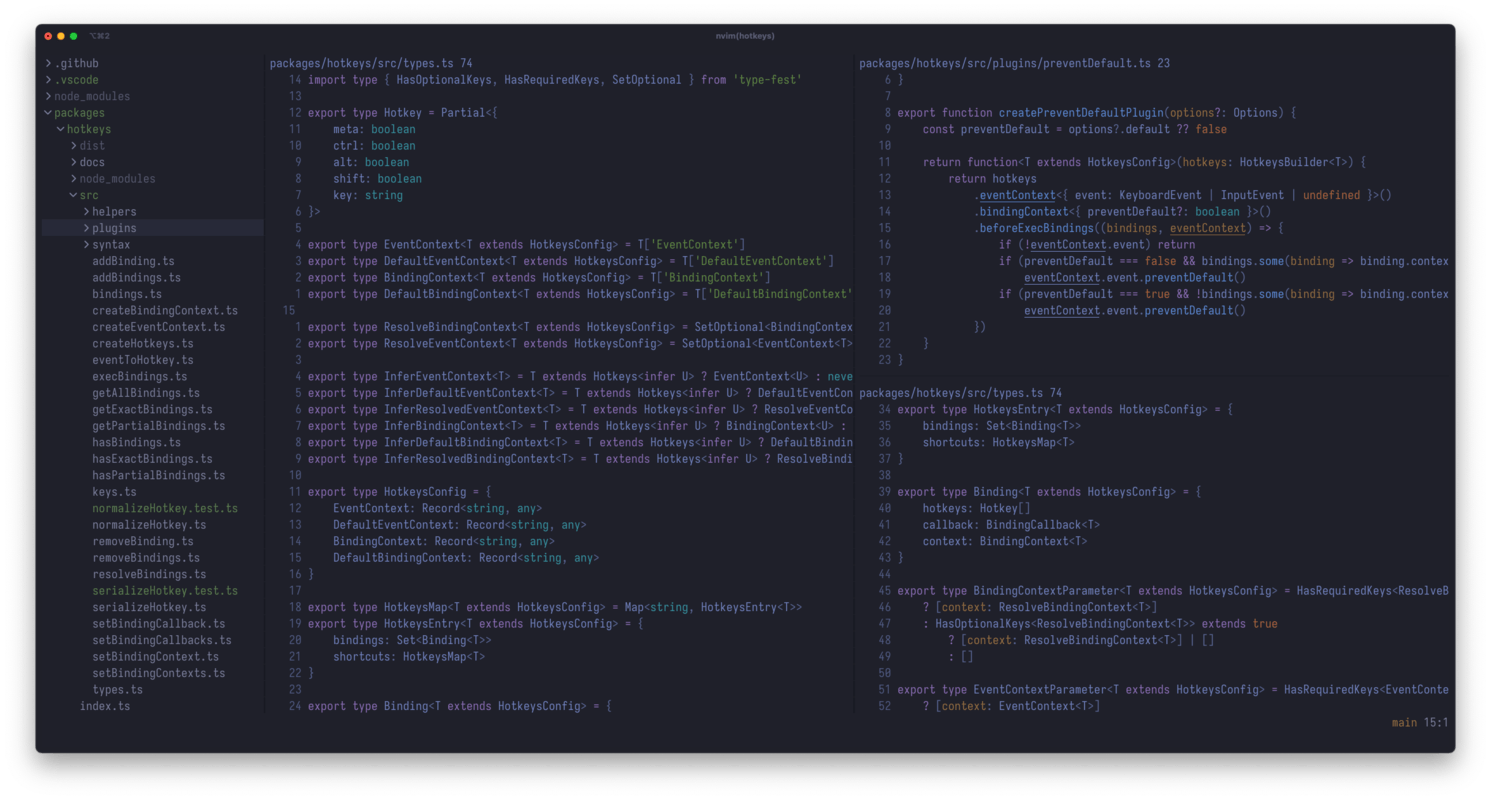This screenshot has width=1491, height=800.
Task: Click 'export type BindingContextParameter' line
Action: pyautogui.click(x=1172, y=591)
